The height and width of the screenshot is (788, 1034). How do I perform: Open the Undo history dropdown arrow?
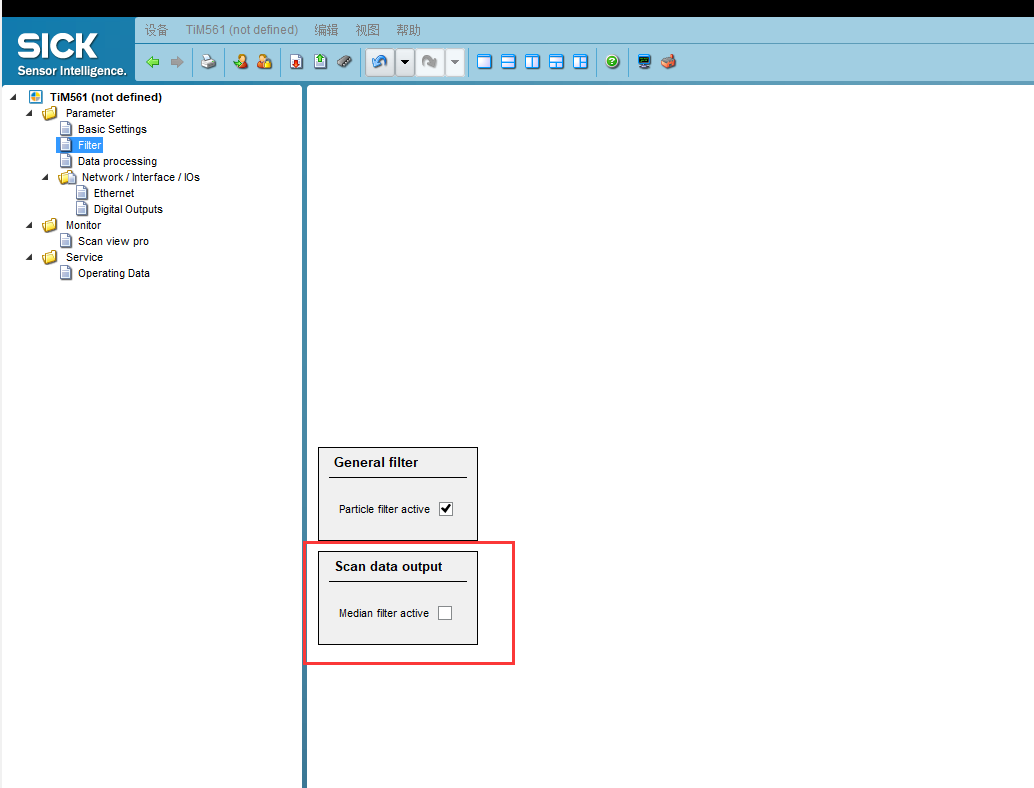404,61
